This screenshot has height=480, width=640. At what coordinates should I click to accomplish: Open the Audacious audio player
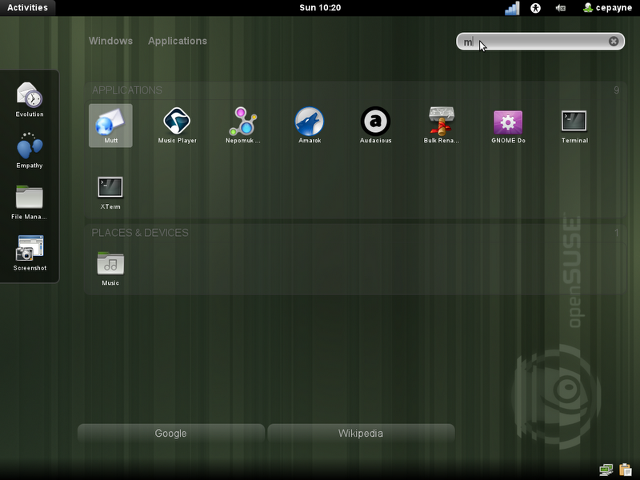[x=375, y=124]
